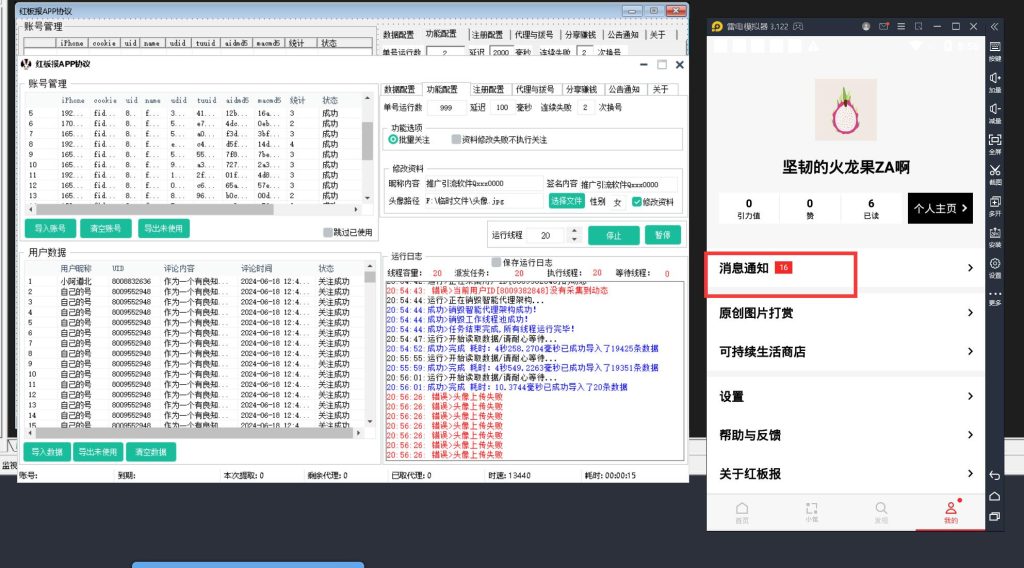
Task: Enable the 保存运行日志 checkbox
Action: [x=496, y=262]
